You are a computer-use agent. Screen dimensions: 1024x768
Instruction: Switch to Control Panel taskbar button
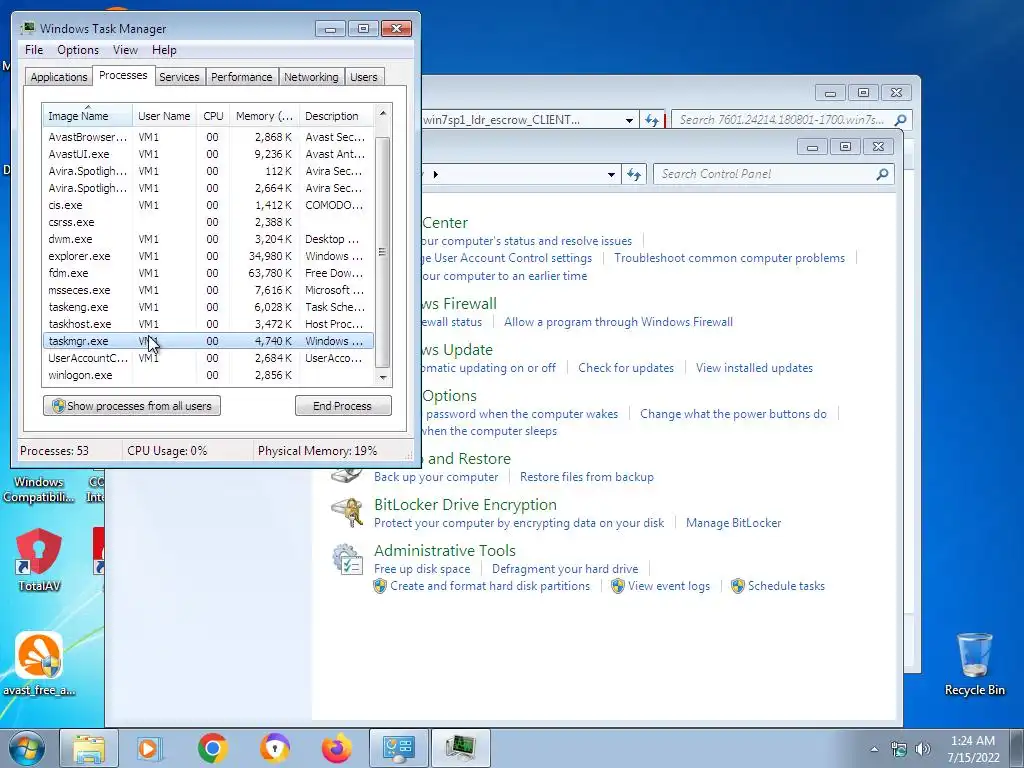[399, 748]
